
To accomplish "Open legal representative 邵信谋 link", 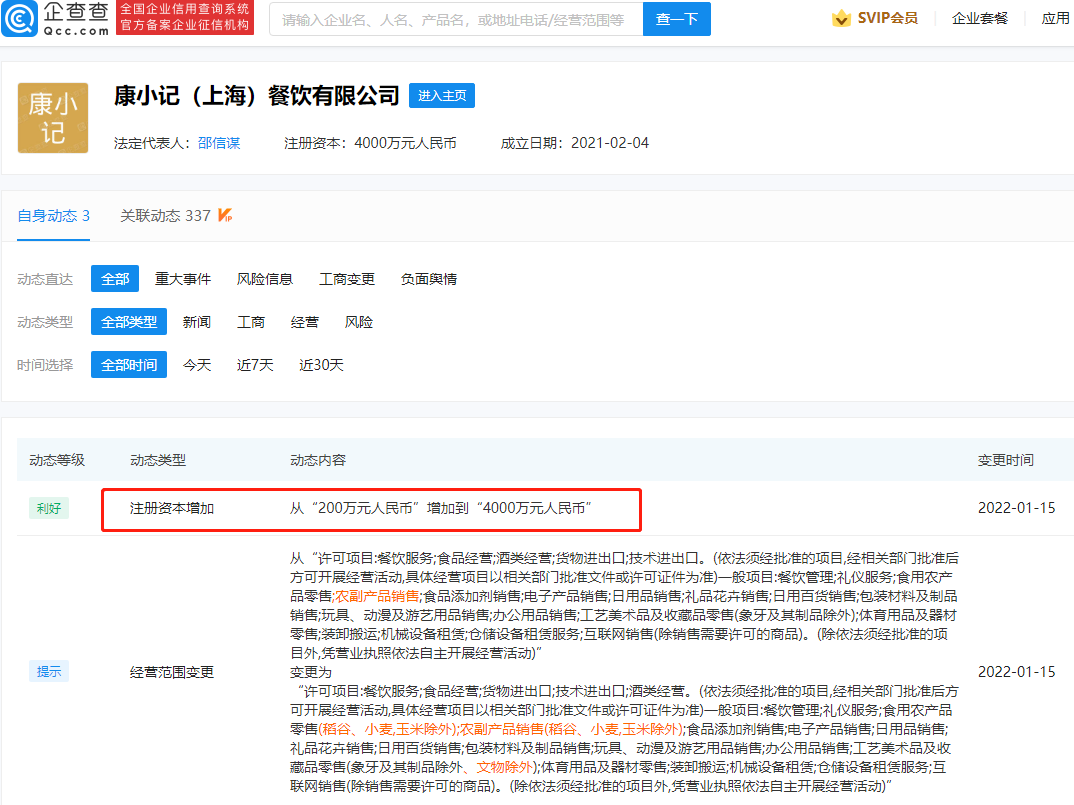I will tap(218, 143).
